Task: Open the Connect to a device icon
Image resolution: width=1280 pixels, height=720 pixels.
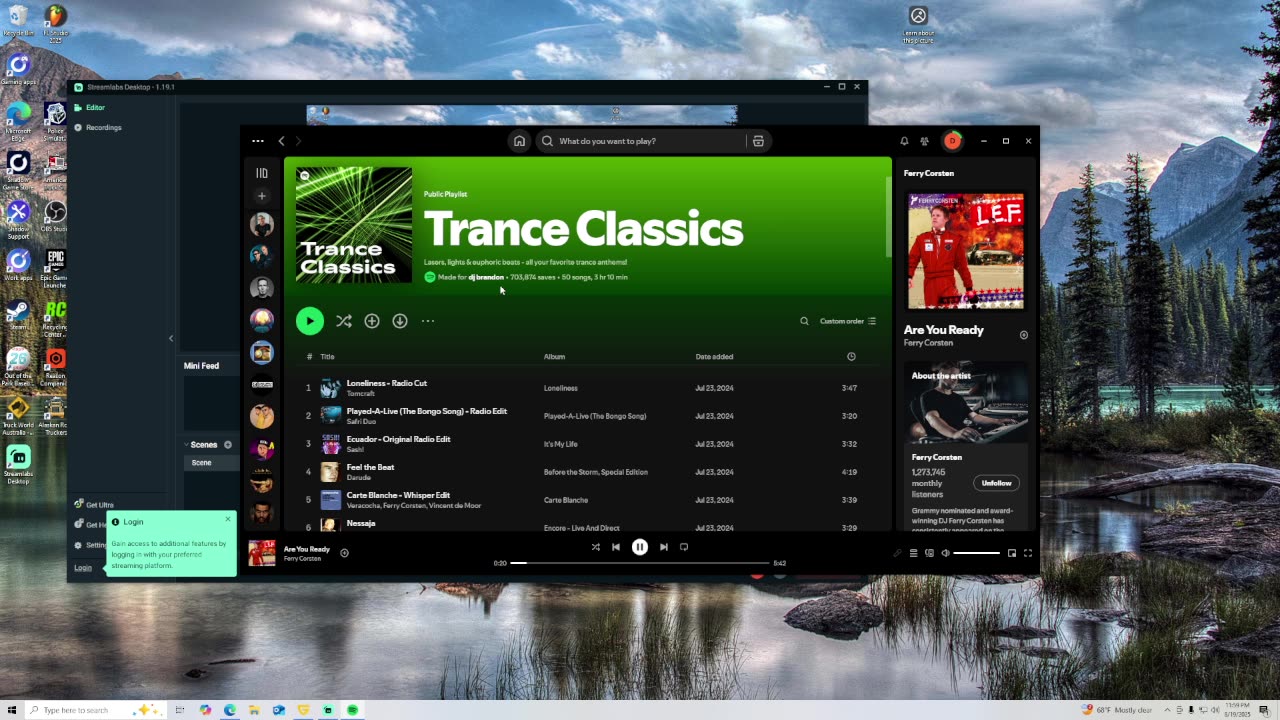Action: coord(929,553)
